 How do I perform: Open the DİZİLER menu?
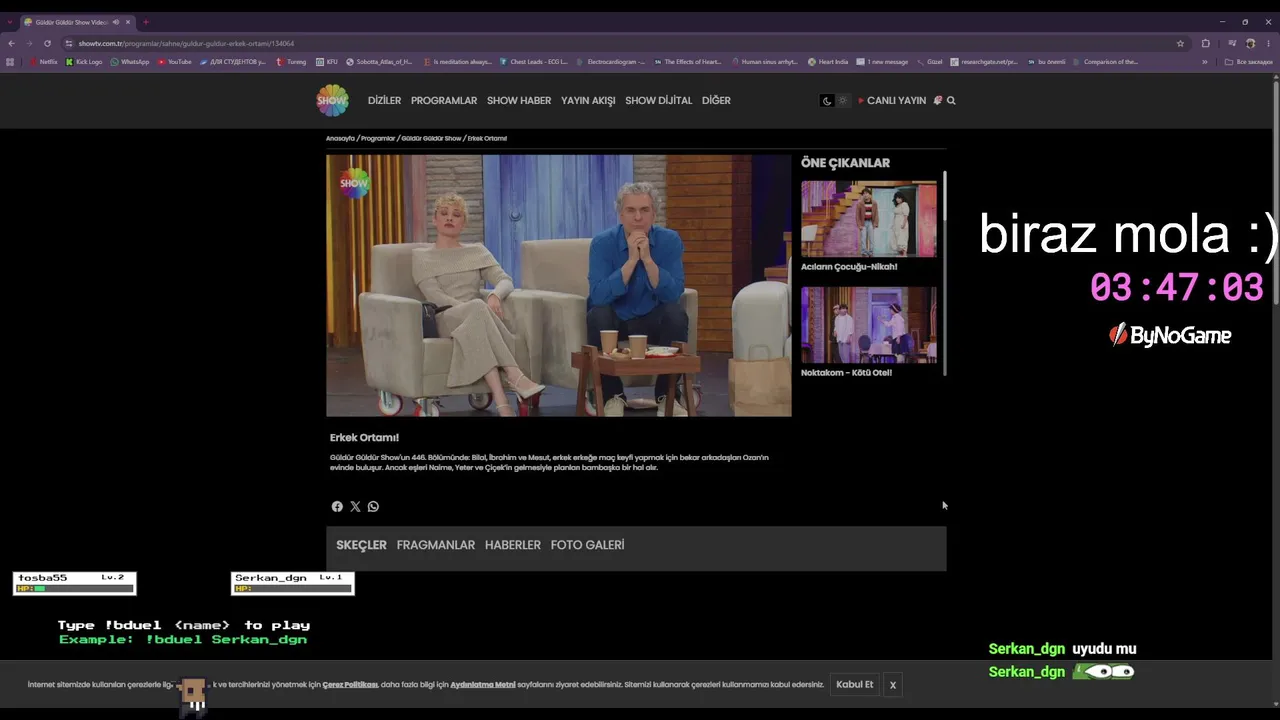[x=384, y=101]
